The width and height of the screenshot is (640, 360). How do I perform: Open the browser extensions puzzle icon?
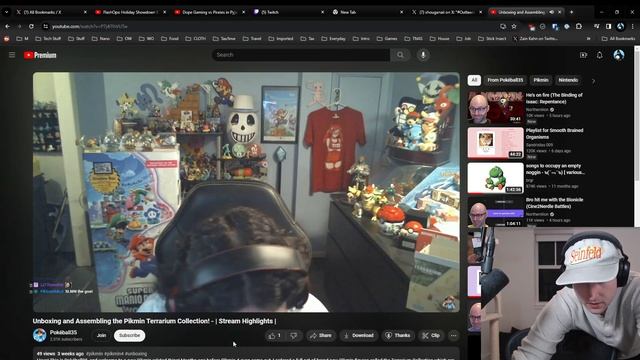(579, 26)
